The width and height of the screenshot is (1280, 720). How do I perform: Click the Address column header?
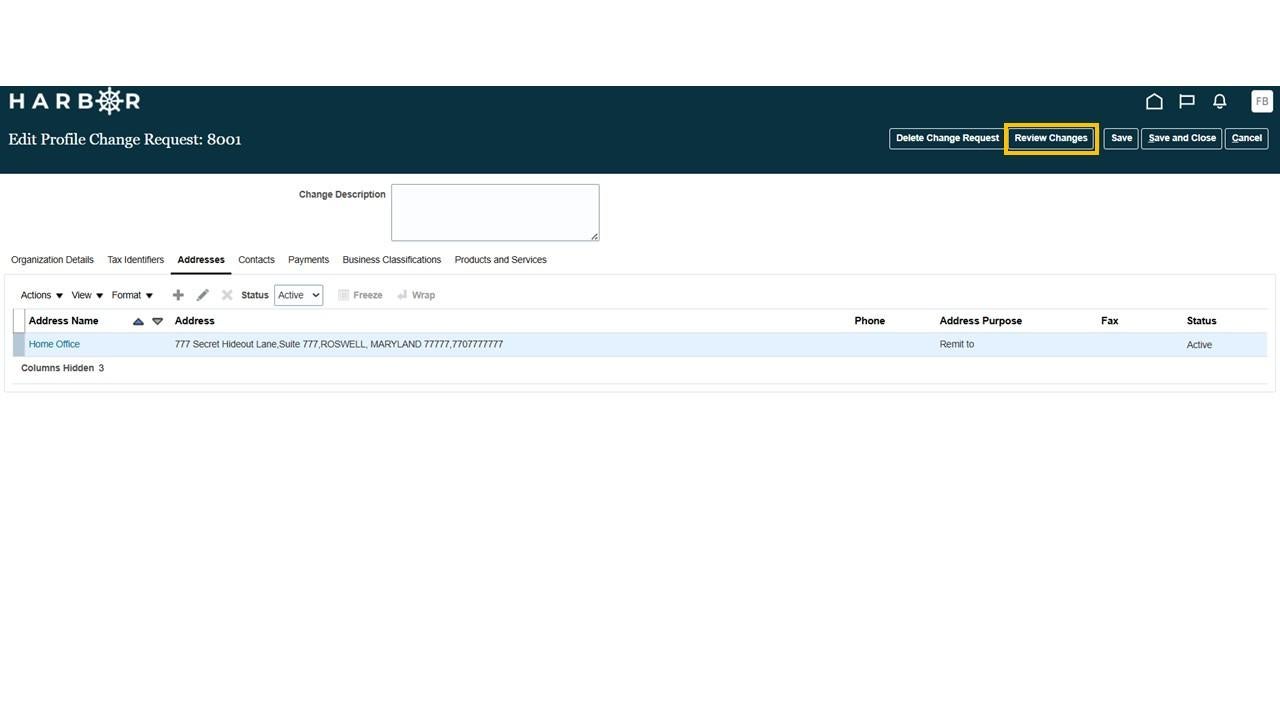tap(194, 321)
